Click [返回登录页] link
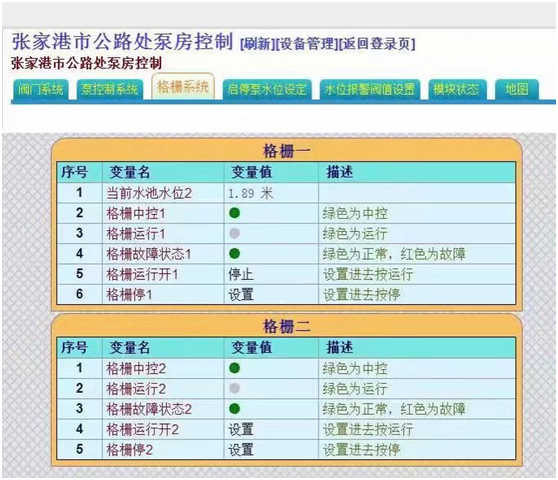558x480 pixels. coord(377,44)
